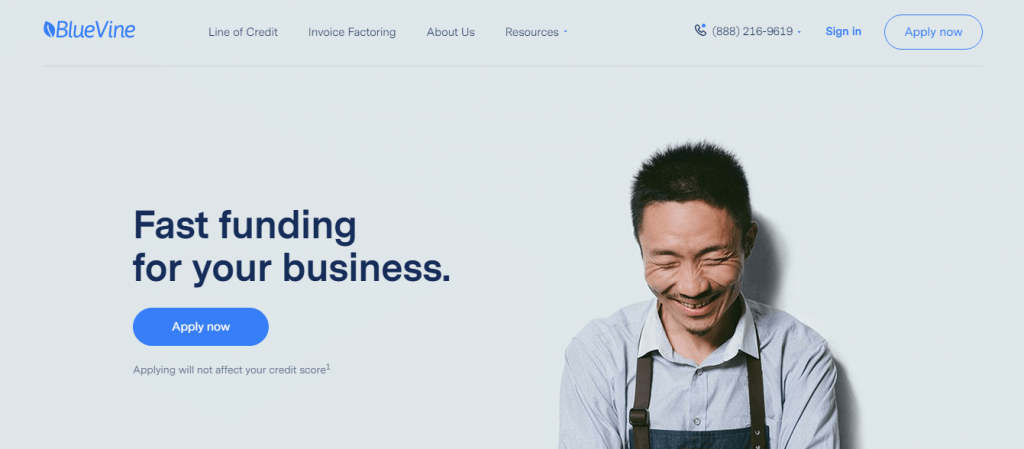Click the blue Apply now hero button
The width and height of the screenshot is (1024, 449).
click(200, 327)
